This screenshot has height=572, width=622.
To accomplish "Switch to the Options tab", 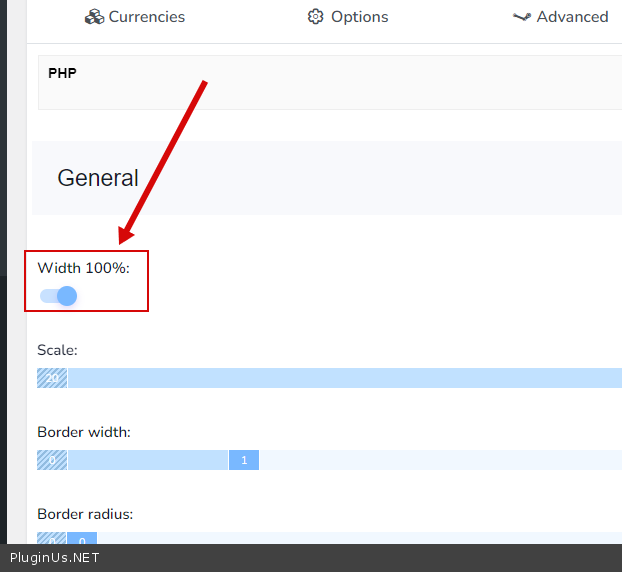I will pyautogui.click(x=359, y=17).
